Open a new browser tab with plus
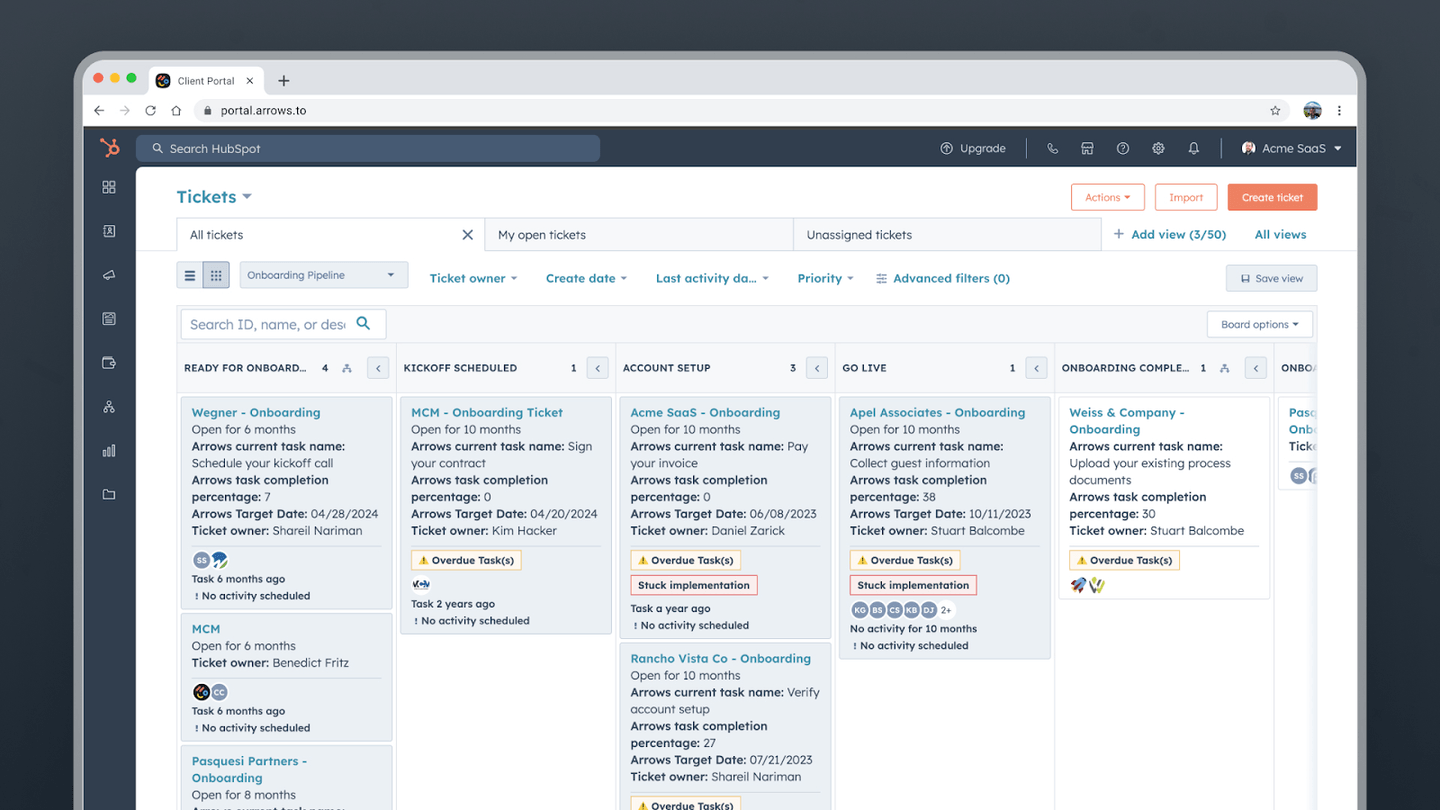The height and width of the screenshot is (810, 1440). click(284, 81)
